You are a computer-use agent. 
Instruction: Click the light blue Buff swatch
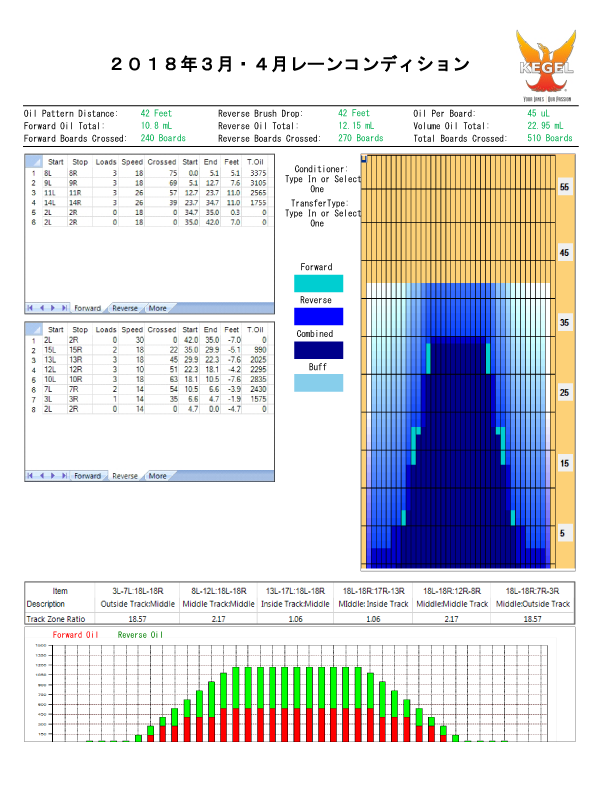click(x=316, y=382)
